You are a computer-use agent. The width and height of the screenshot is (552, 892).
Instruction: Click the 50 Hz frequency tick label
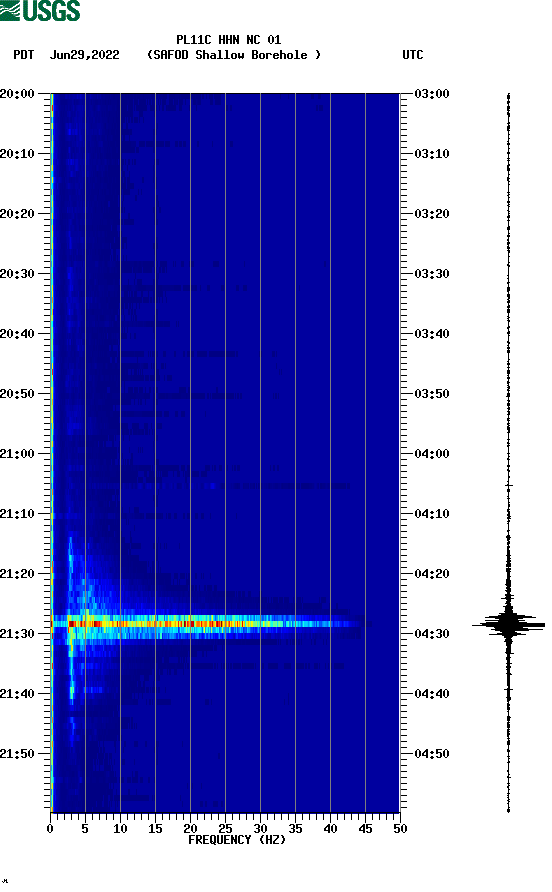point(400,828)
